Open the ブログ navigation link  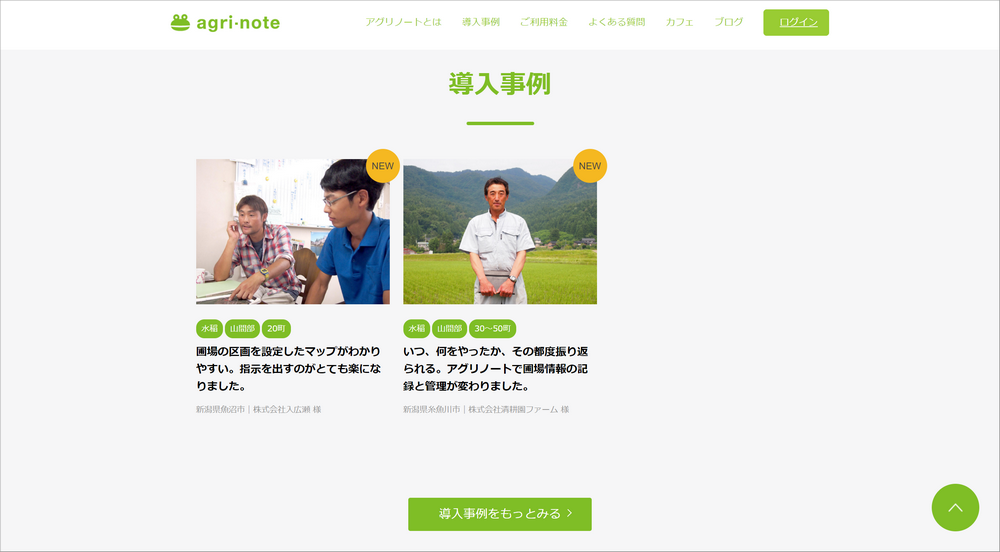728,22
